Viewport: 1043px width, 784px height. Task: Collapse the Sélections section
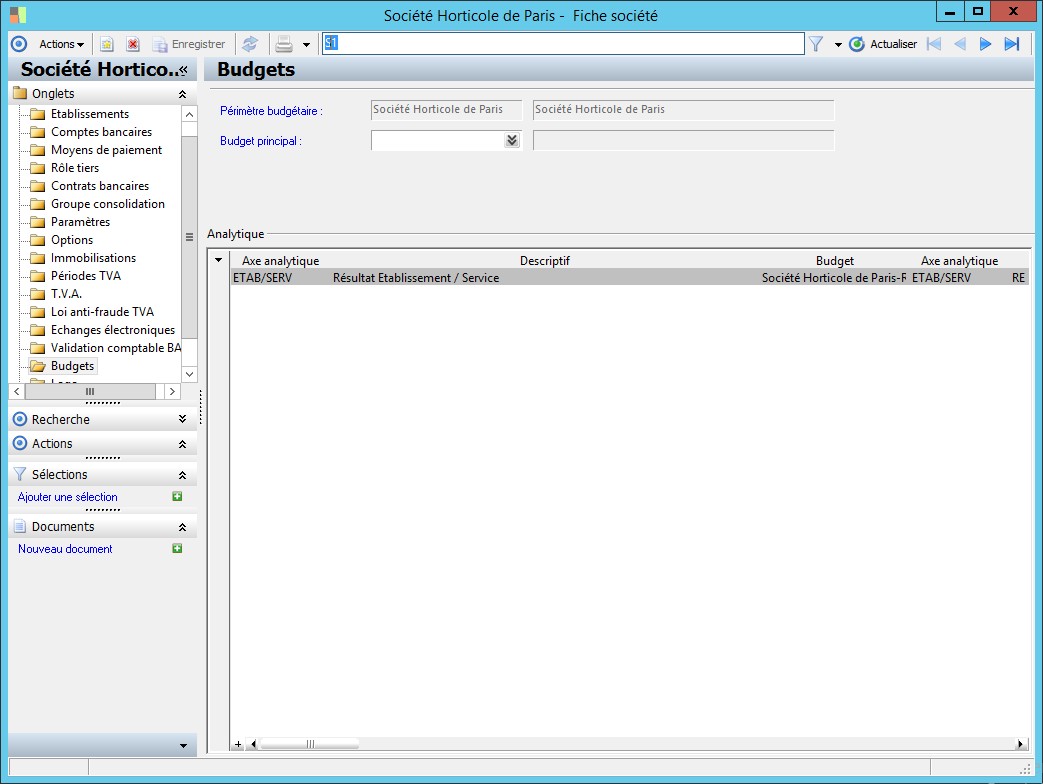click(182, 475)
